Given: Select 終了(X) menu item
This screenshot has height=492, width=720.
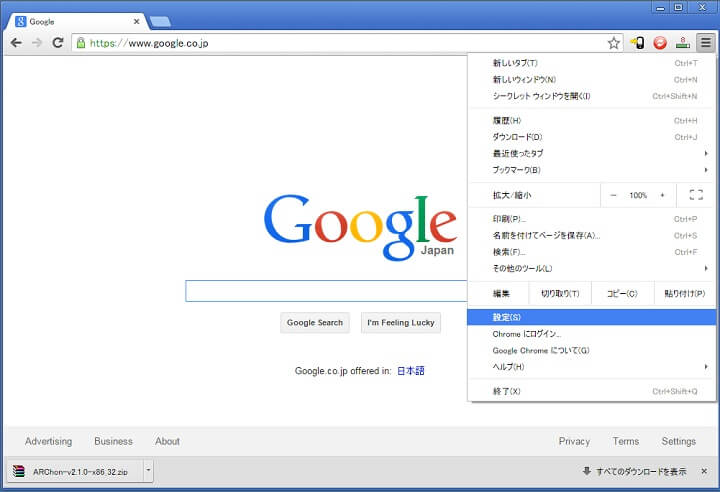Looking at the screenshot, I should (x=592, y=391).
